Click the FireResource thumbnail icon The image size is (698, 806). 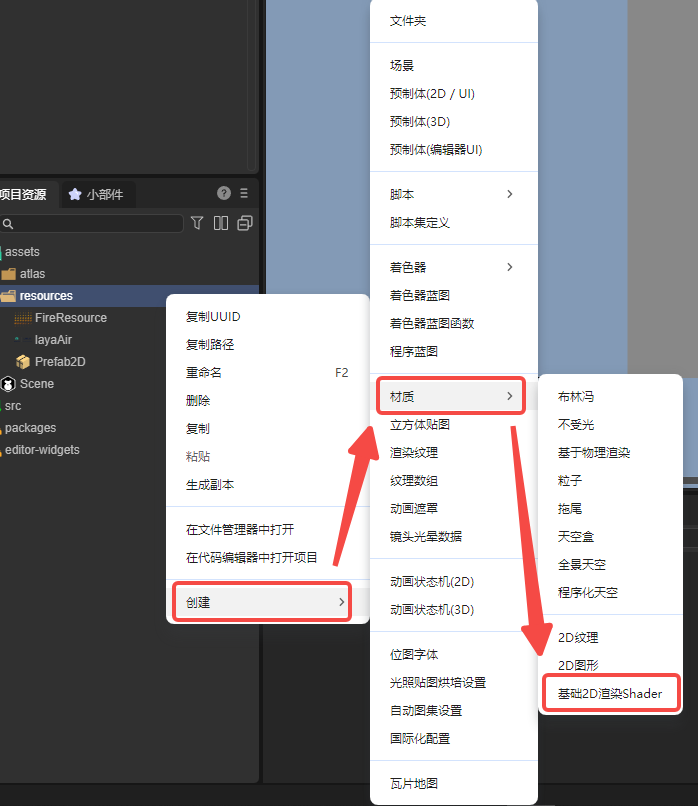[x=23, y=318]
